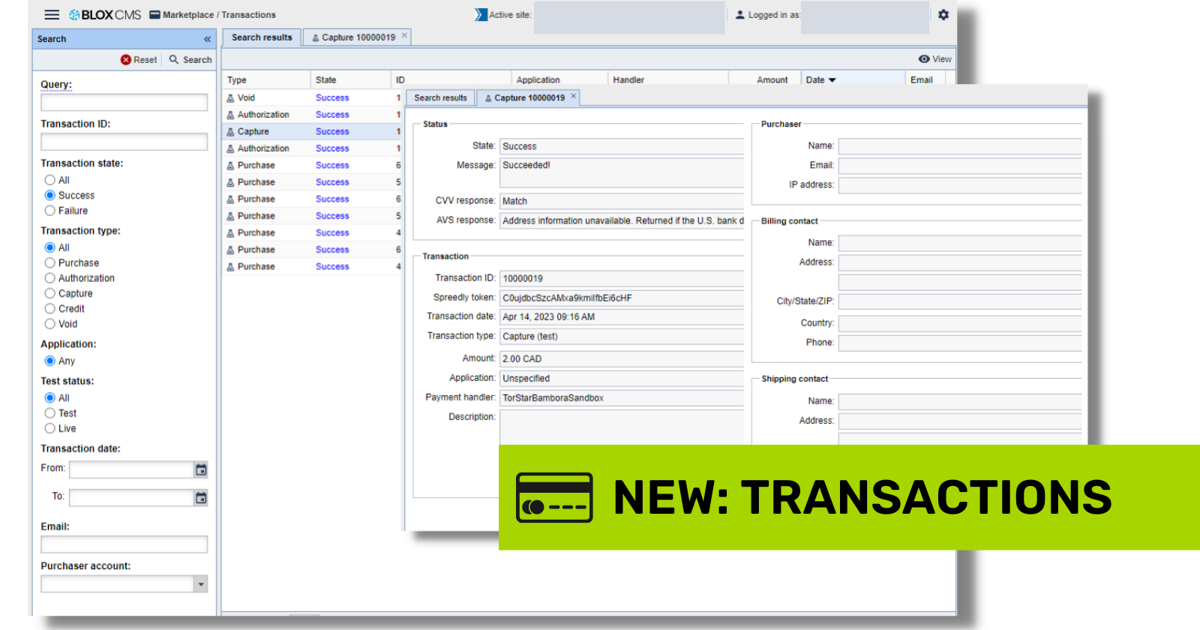Select Any under Application

(50, 361)
